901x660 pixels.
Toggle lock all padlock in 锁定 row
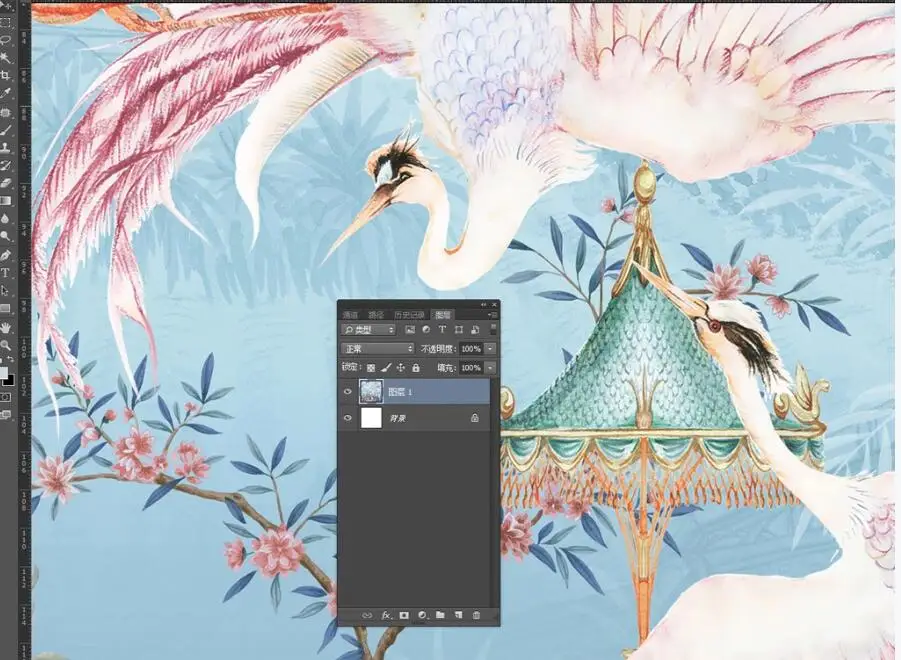click(415, 368)
